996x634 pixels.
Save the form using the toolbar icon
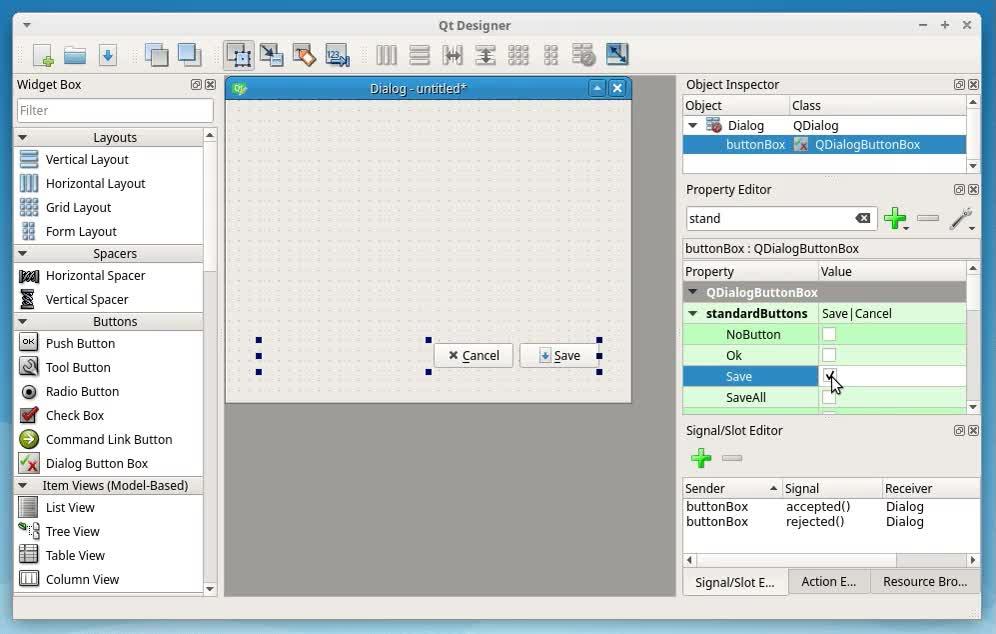pyautogui.click(x=107, y=55)
